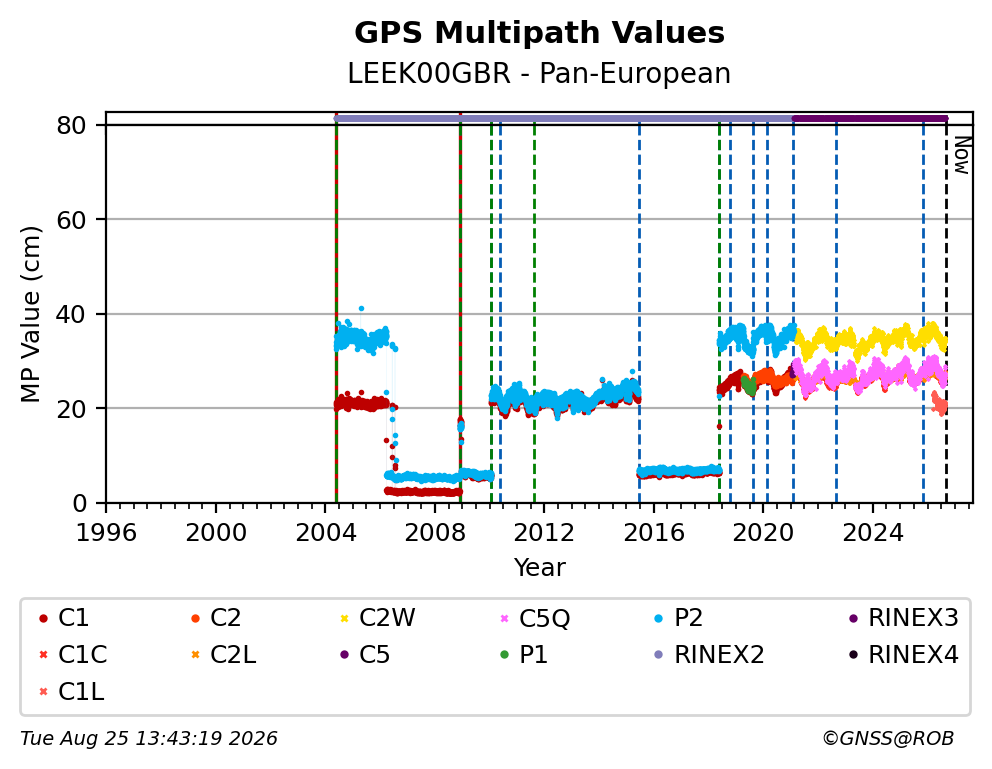Click the 2024 x-axis tick label
Image resolution: width=992 pixels, height=769 pixels.
(x=872, y=533)
